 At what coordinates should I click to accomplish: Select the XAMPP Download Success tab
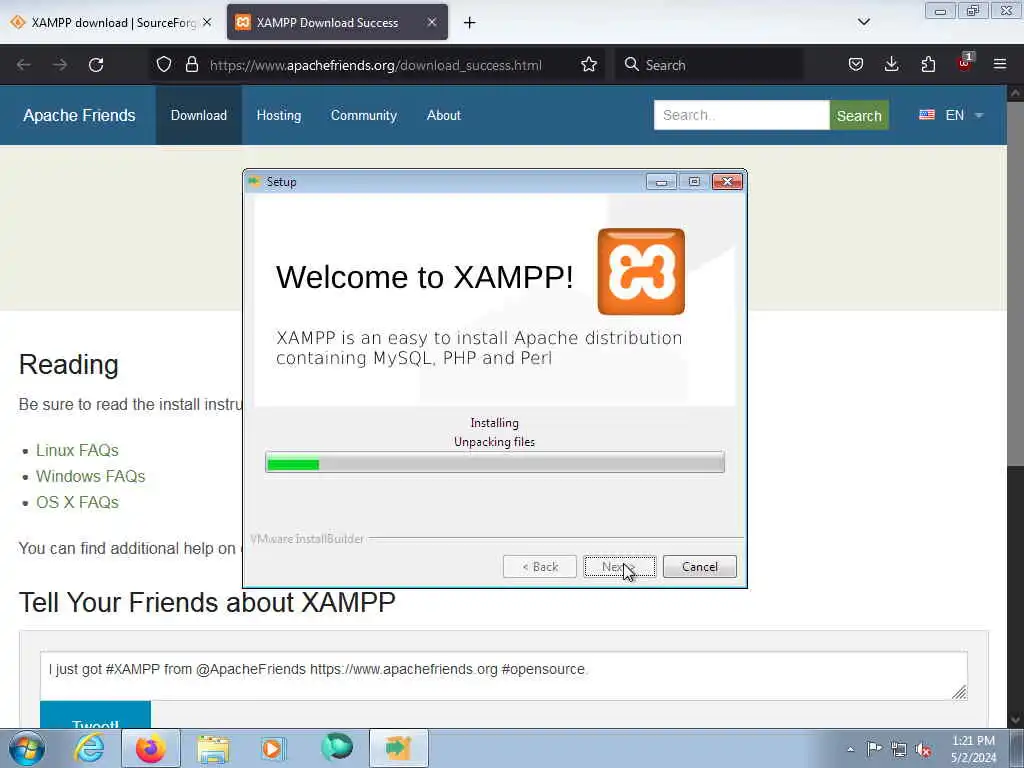[337, 22]
